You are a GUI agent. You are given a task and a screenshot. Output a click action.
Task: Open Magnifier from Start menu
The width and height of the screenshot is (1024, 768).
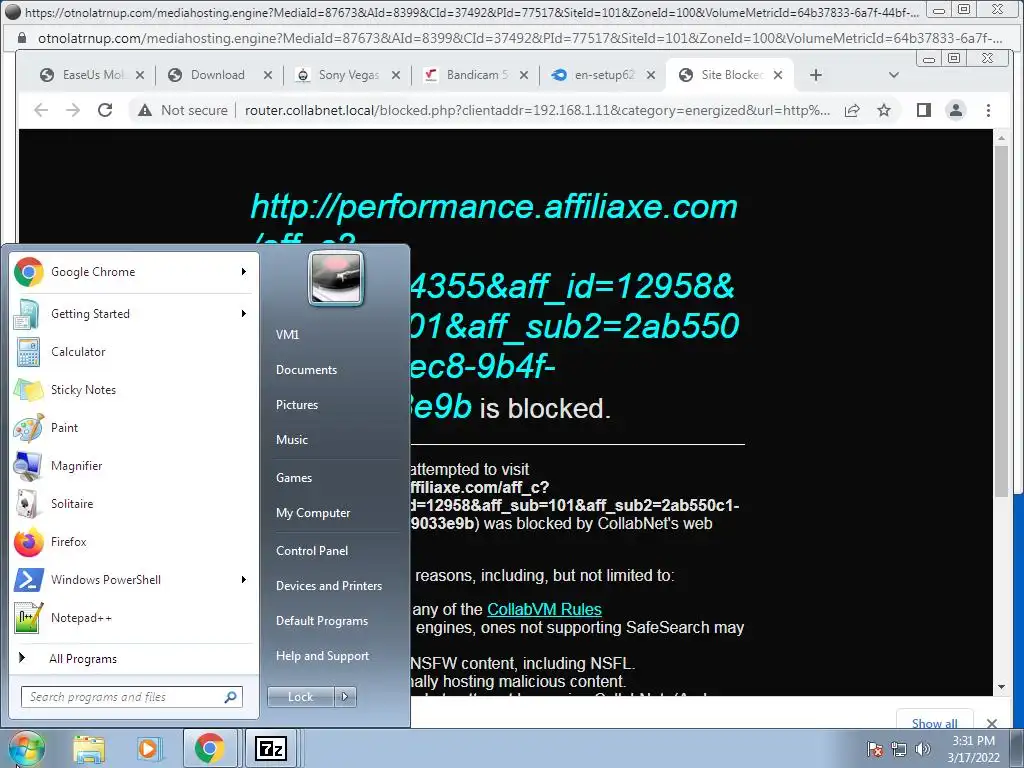[135, 466]
